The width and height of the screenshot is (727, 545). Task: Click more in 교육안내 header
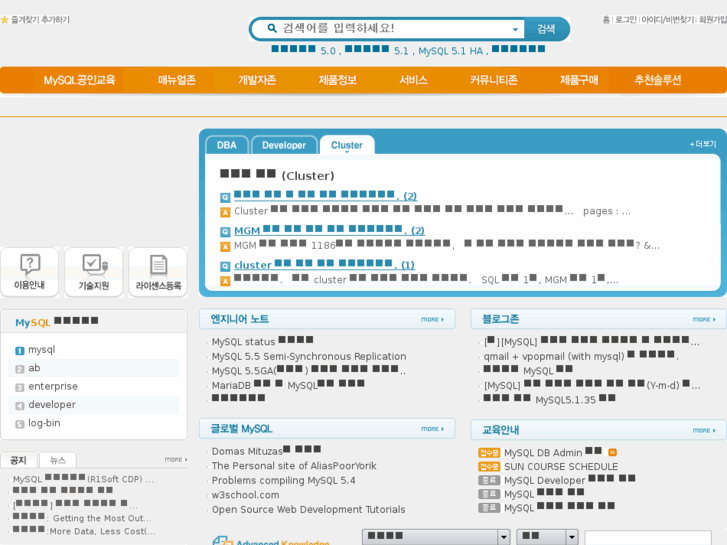(704, 430)
